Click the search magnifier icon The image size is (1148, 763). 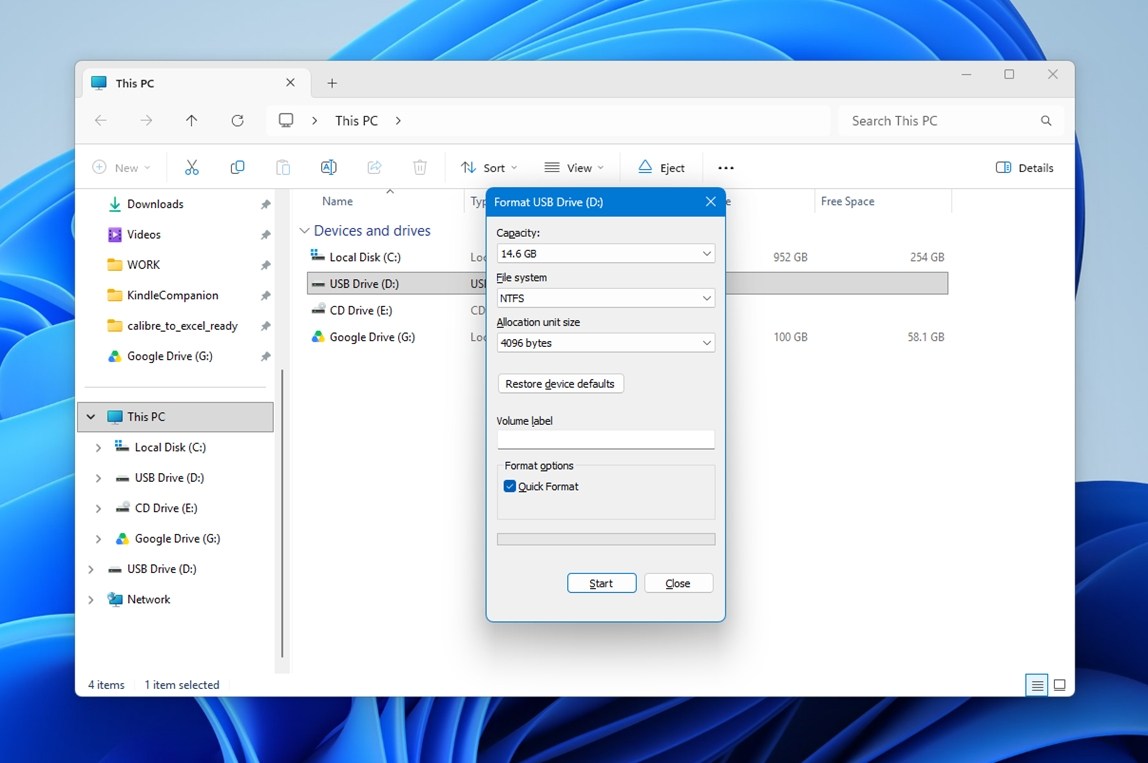1046,121
